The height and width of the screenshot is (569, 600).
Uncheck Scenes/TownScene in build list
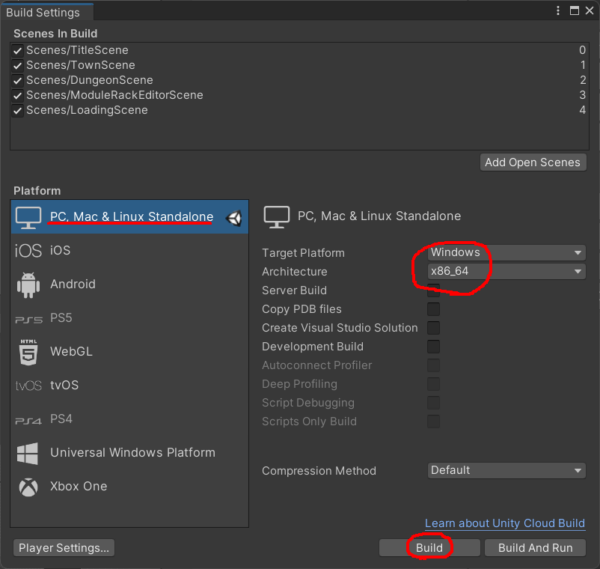click(x=17, y=65)
